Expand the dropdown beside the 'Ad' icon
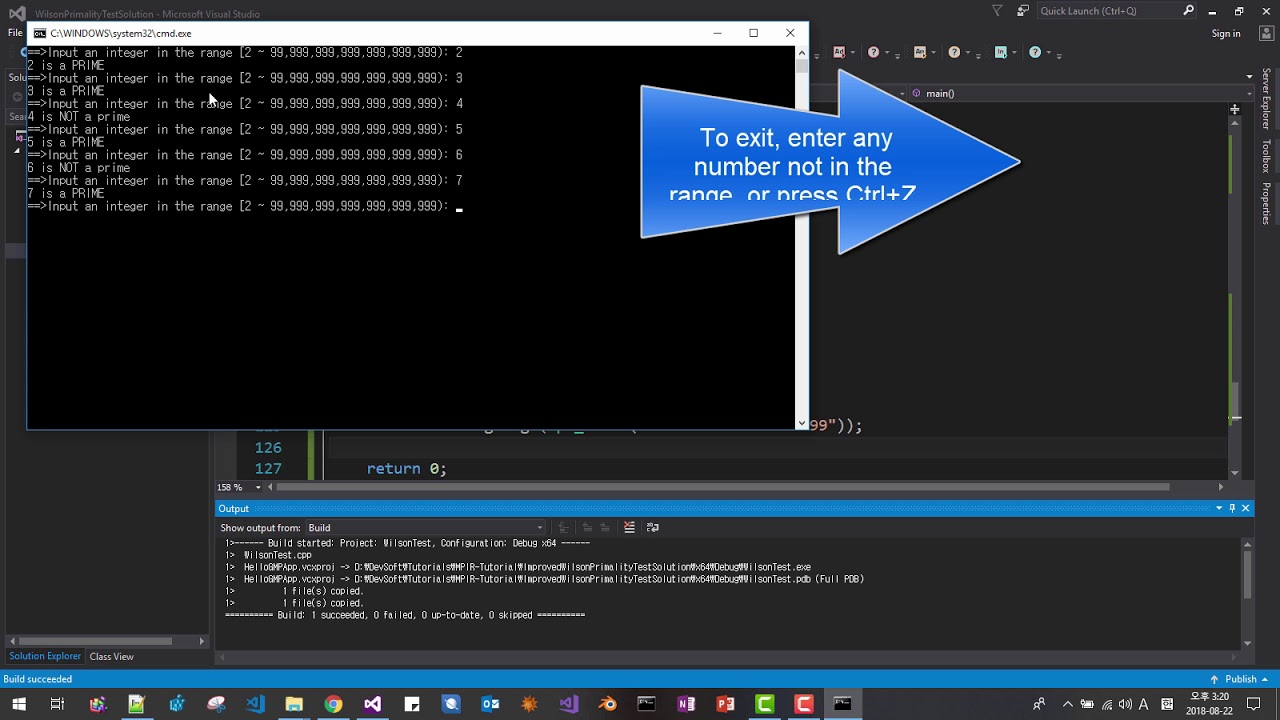The image size is (1280, 720). 854,54
